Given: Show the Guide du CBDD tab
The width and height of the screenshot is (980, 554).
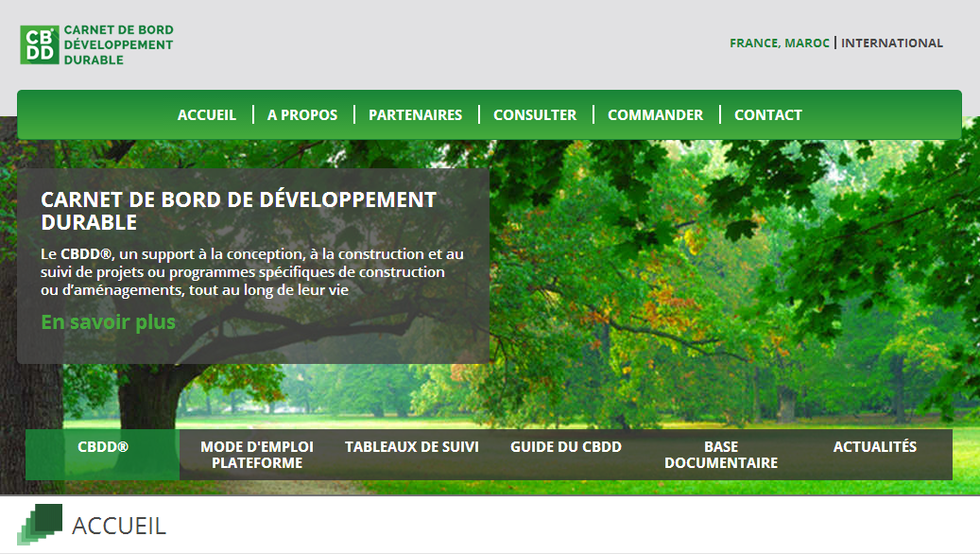Looking at the screenshot, I should pos(566,447).
